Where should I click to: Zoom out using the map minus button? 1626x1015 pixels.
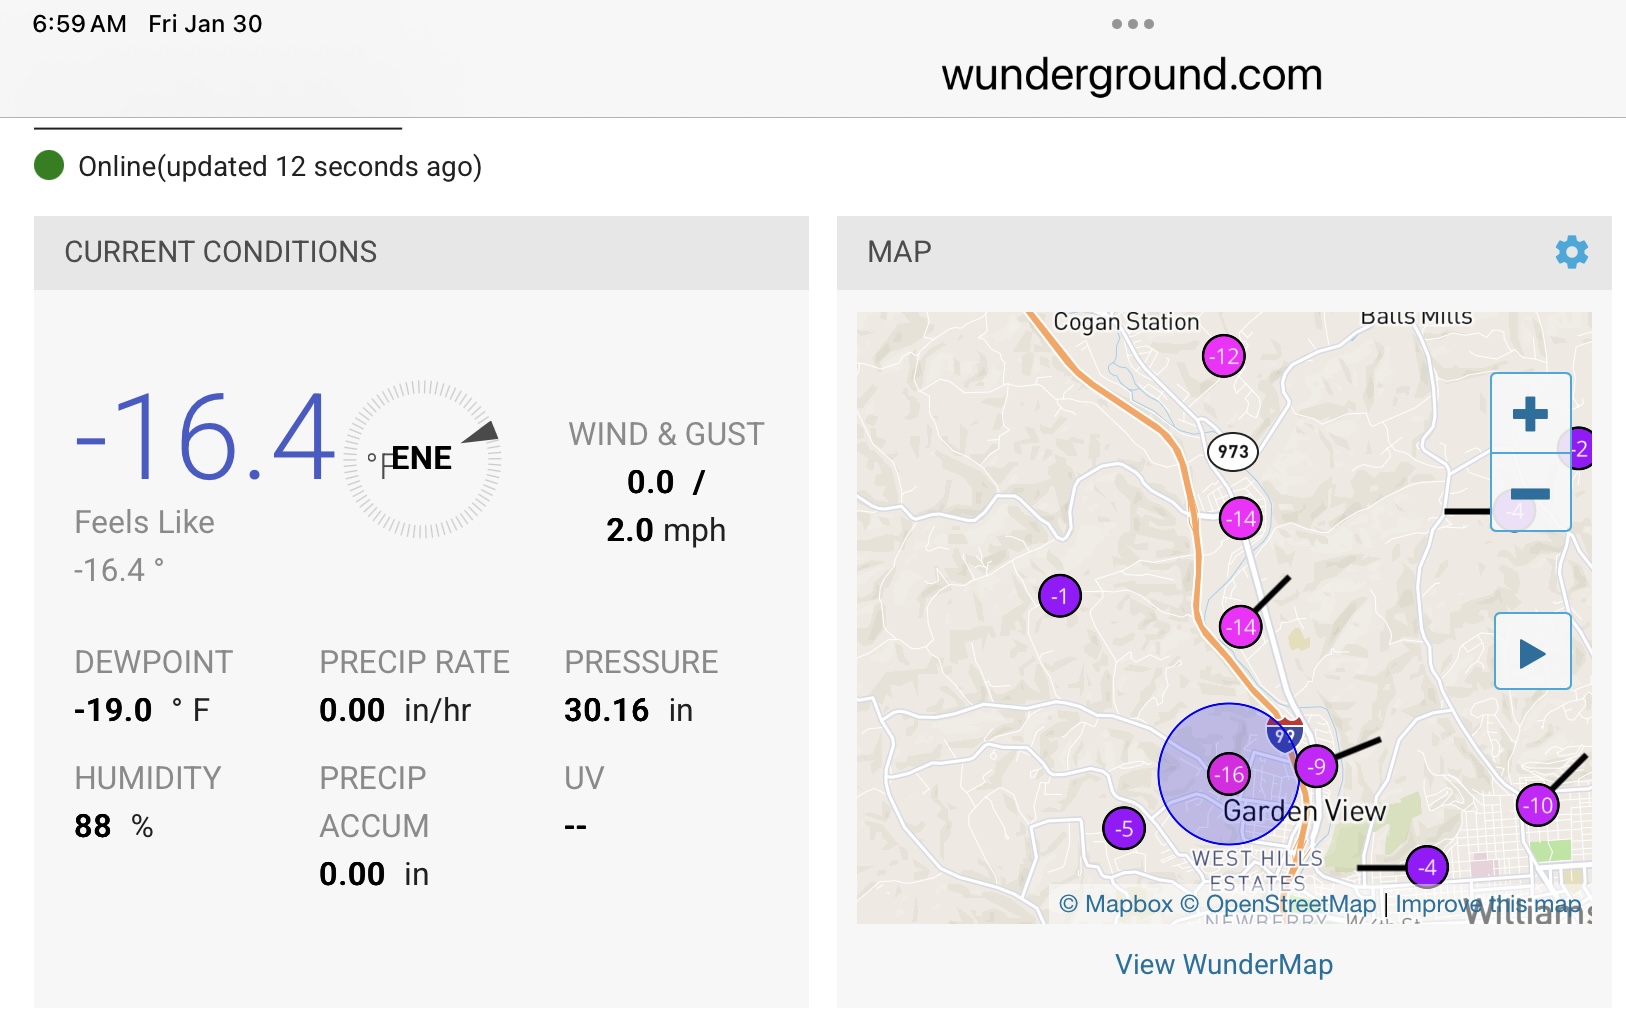[1530, 493]
